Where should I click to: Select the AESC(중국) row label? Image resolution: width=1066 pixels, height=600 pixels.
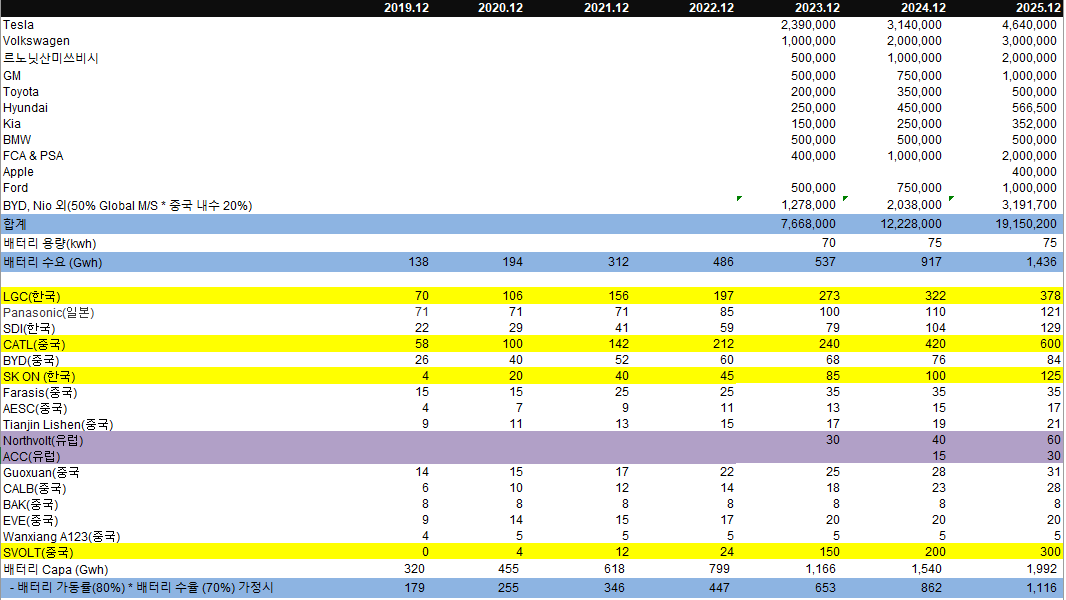[x=35, y=409]
